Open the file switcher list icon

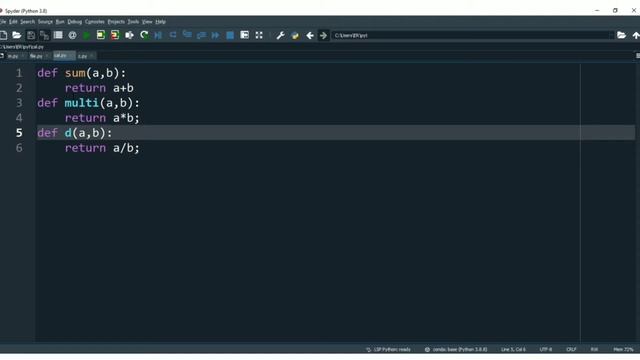click(58, 36)
